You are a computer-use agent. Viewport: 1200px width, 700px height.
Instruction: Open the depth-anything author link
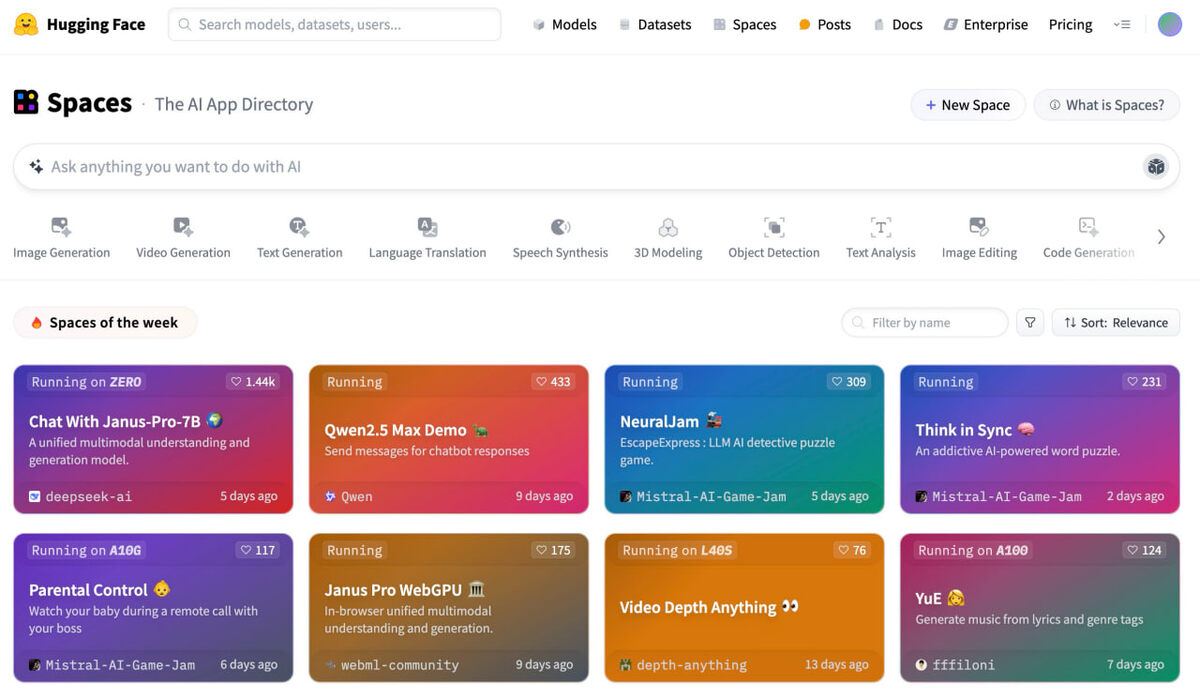[683, 665]
